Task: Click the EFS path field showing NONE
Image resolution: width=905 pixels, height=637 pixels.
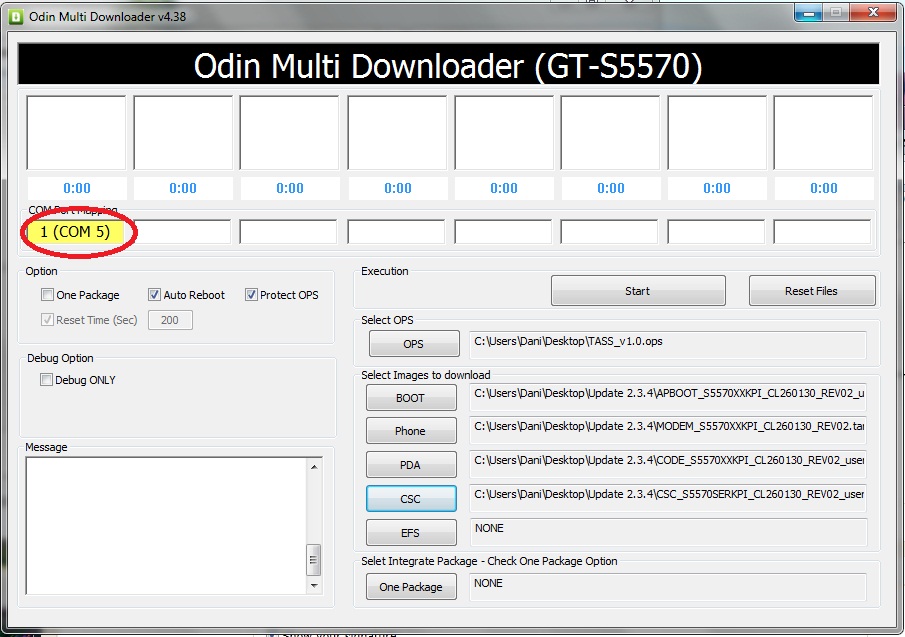Action: (x=668, y=533)
